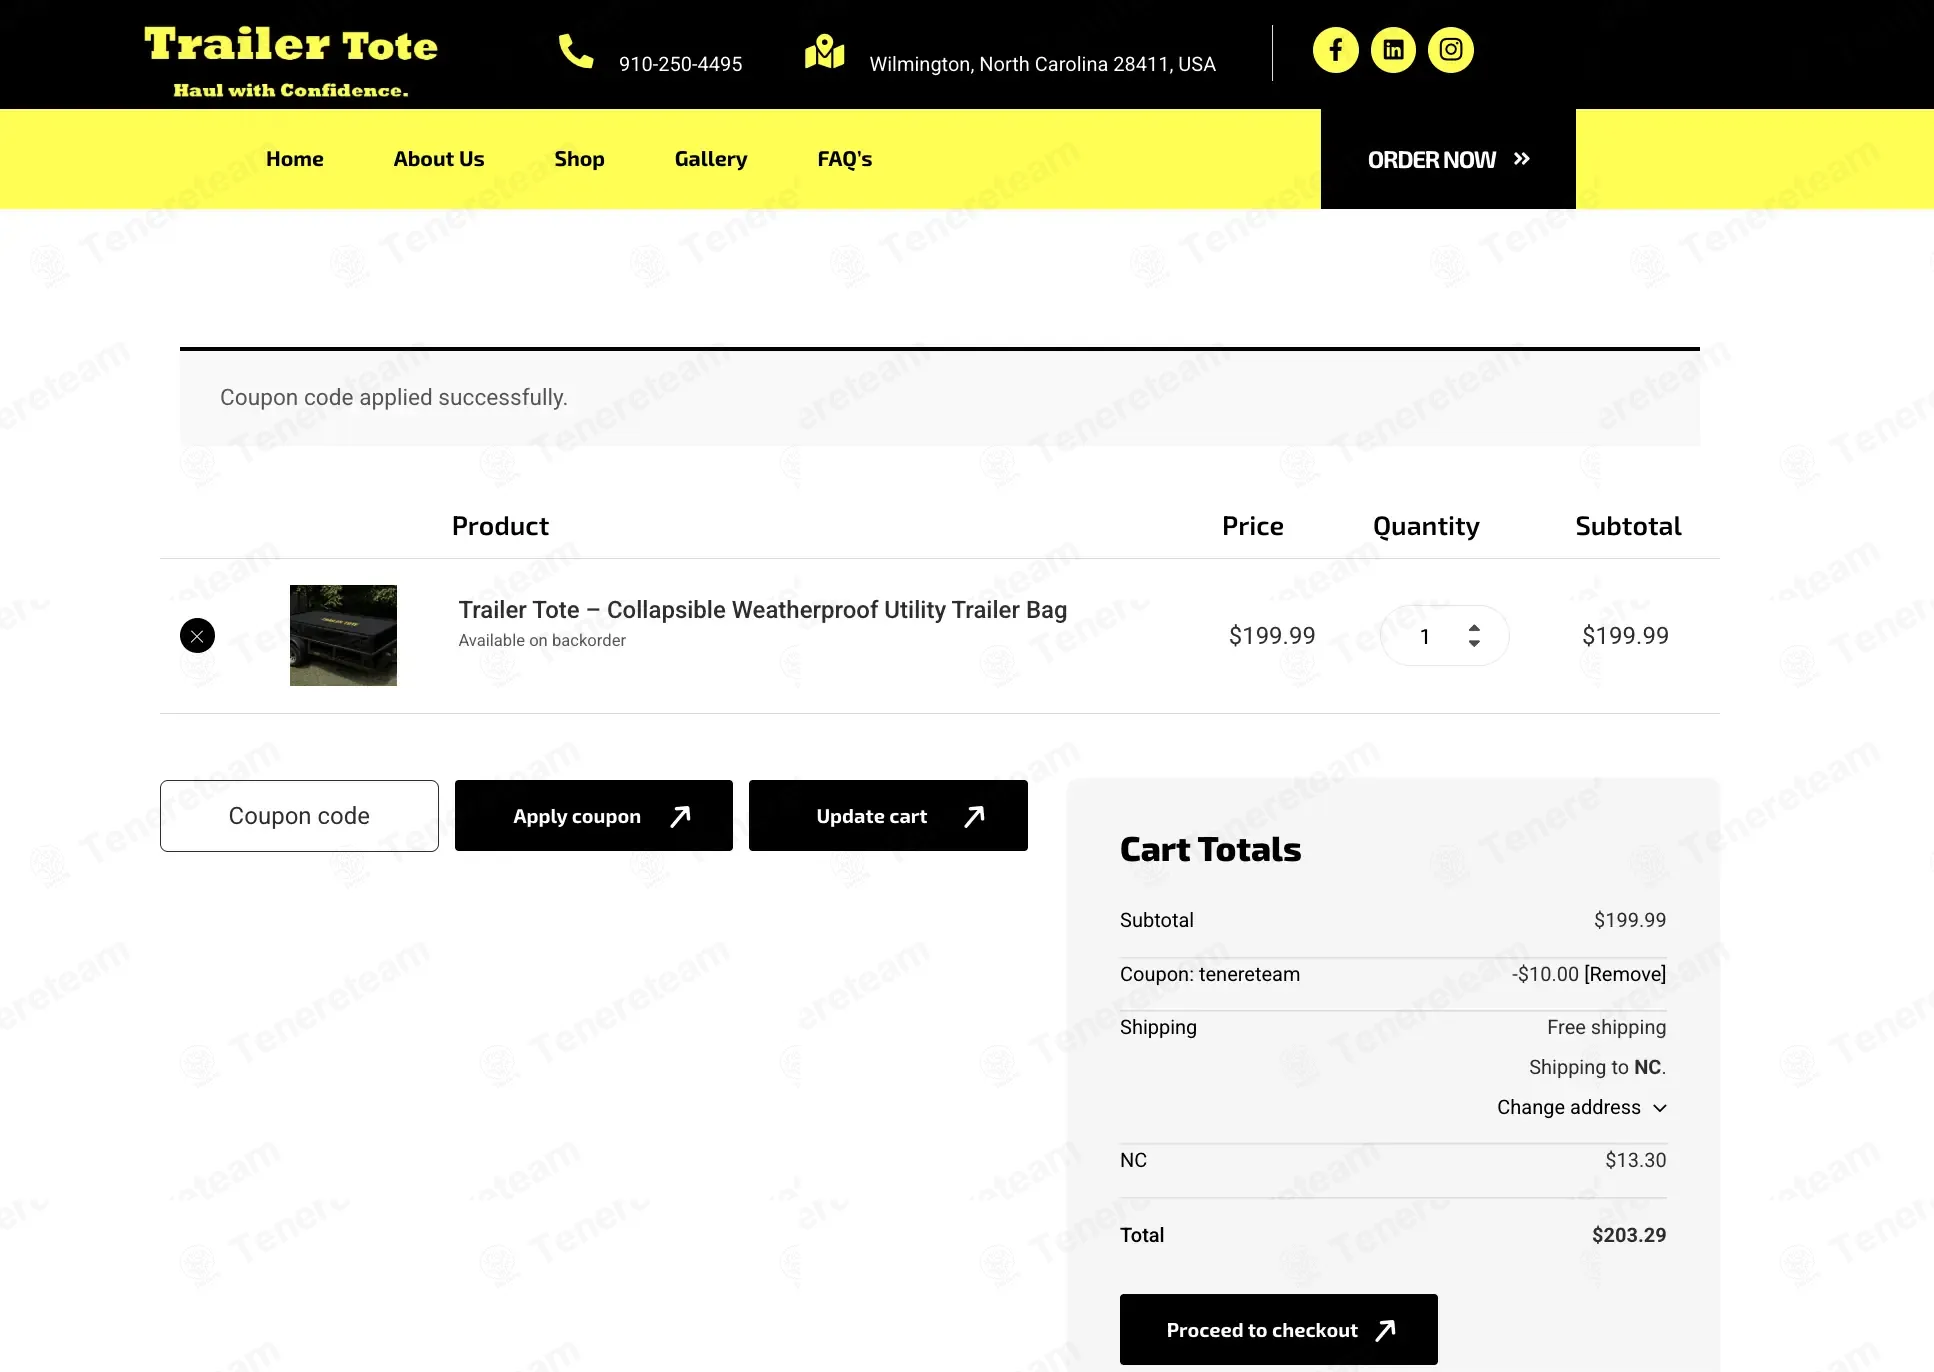
Task: Select the NC tax value $13.30
Action: (x=1636, y=1160)
